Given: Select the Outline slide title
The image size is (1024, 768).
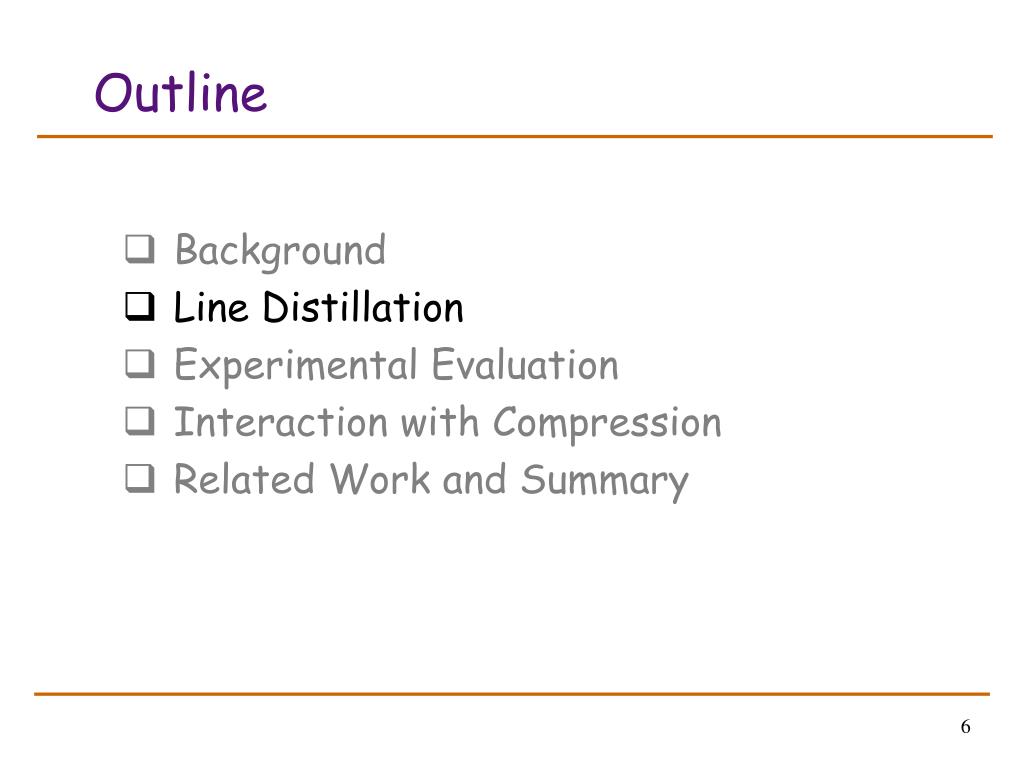Looking at the screenshot, I should tap(181, 93).
